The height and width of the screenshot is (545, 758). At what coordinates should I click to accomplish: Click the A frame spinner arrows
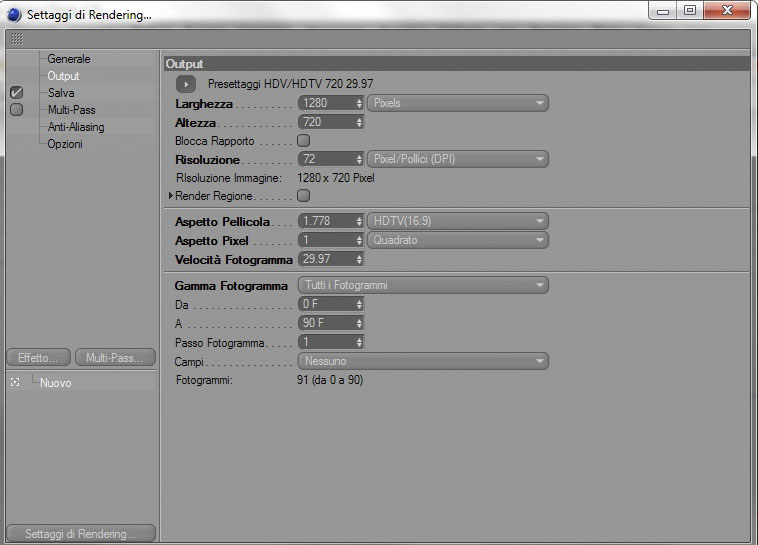point(359,323)
